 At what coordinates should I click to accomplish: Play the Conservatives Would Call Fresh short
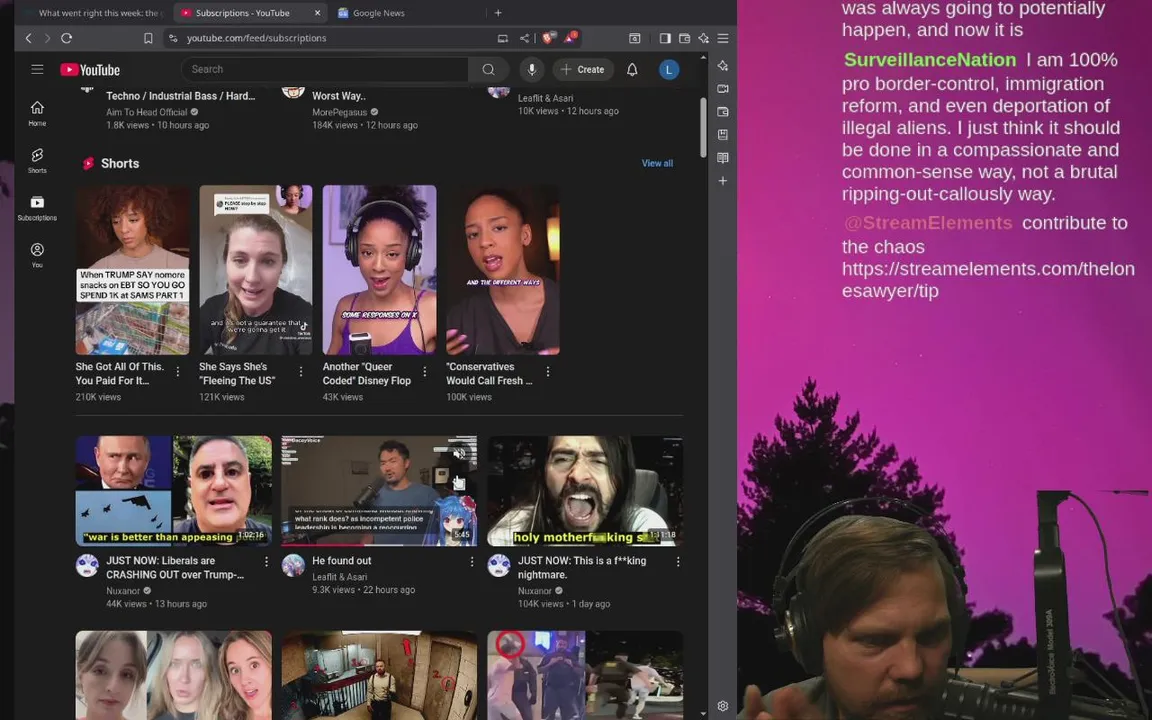(503, 270)
